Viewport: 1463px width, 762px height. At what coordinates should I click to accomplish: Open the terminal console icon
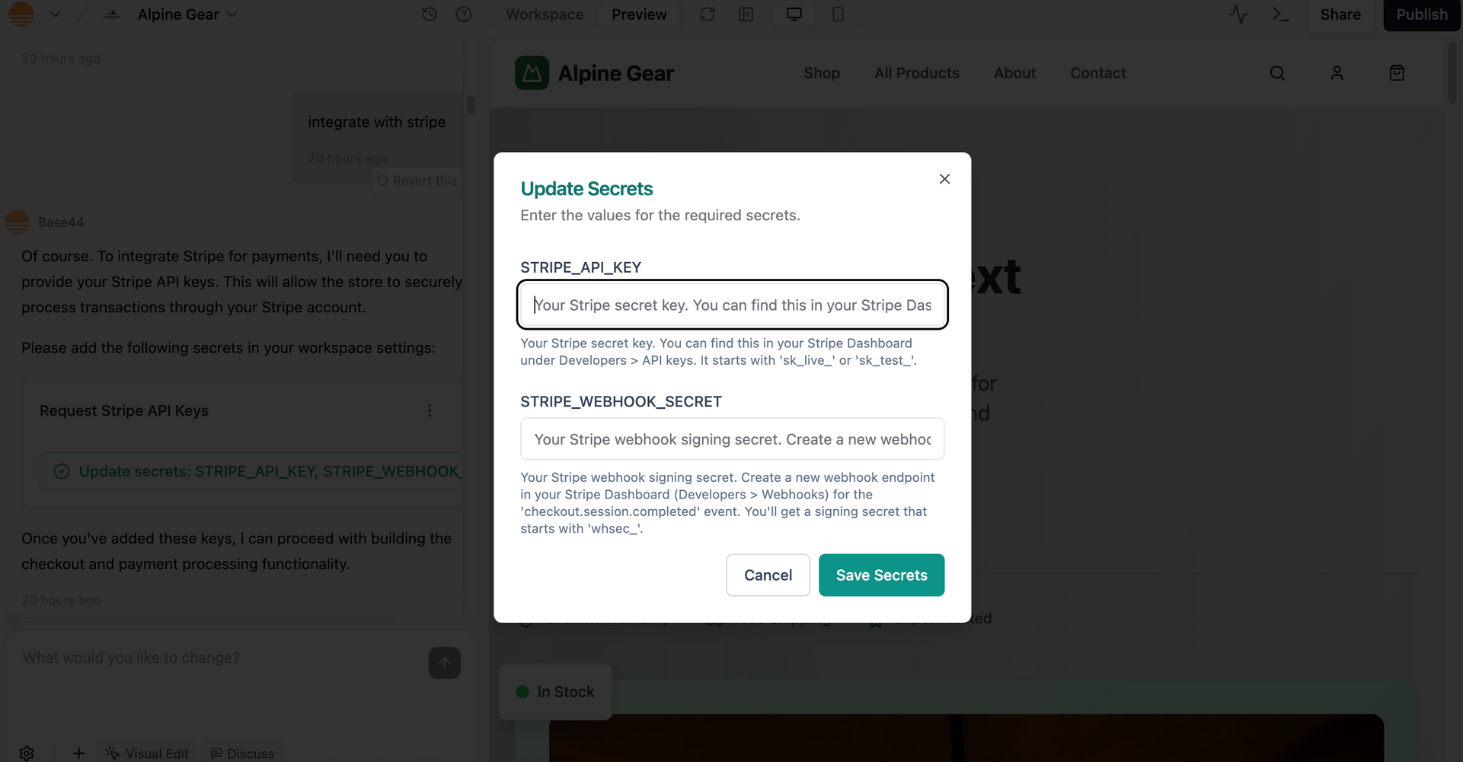pos(1280,15)
